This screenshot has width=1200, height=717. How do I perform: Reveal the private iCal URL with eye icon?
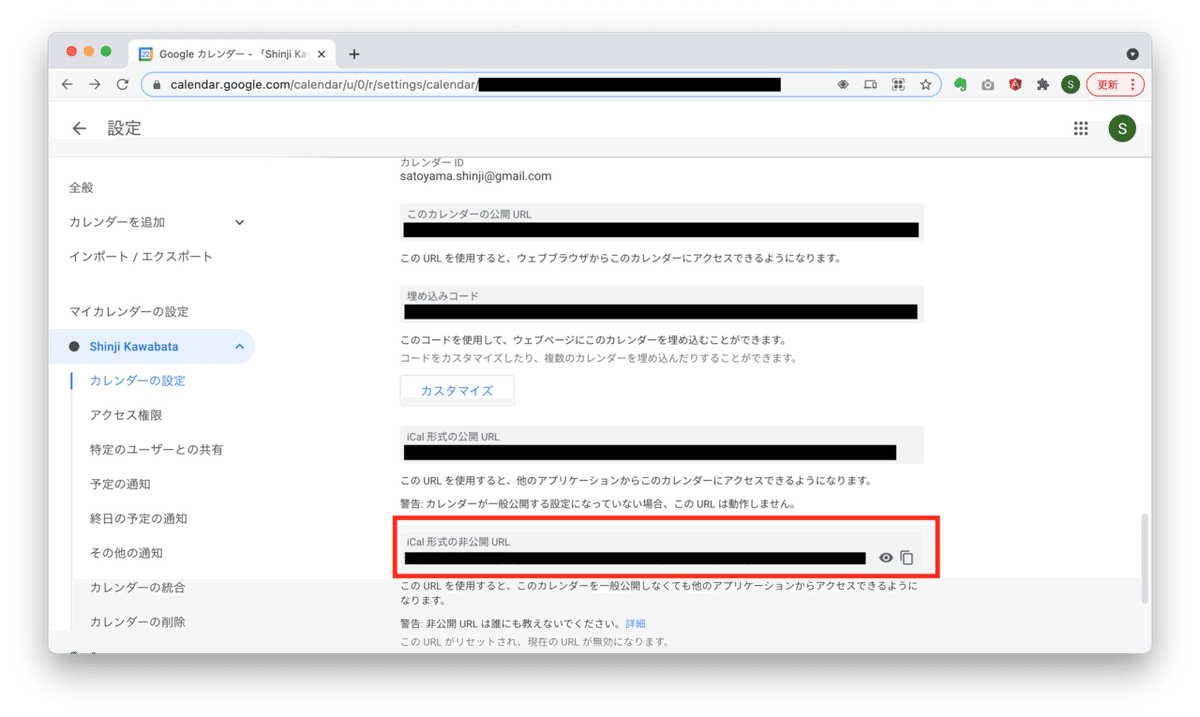886,558
